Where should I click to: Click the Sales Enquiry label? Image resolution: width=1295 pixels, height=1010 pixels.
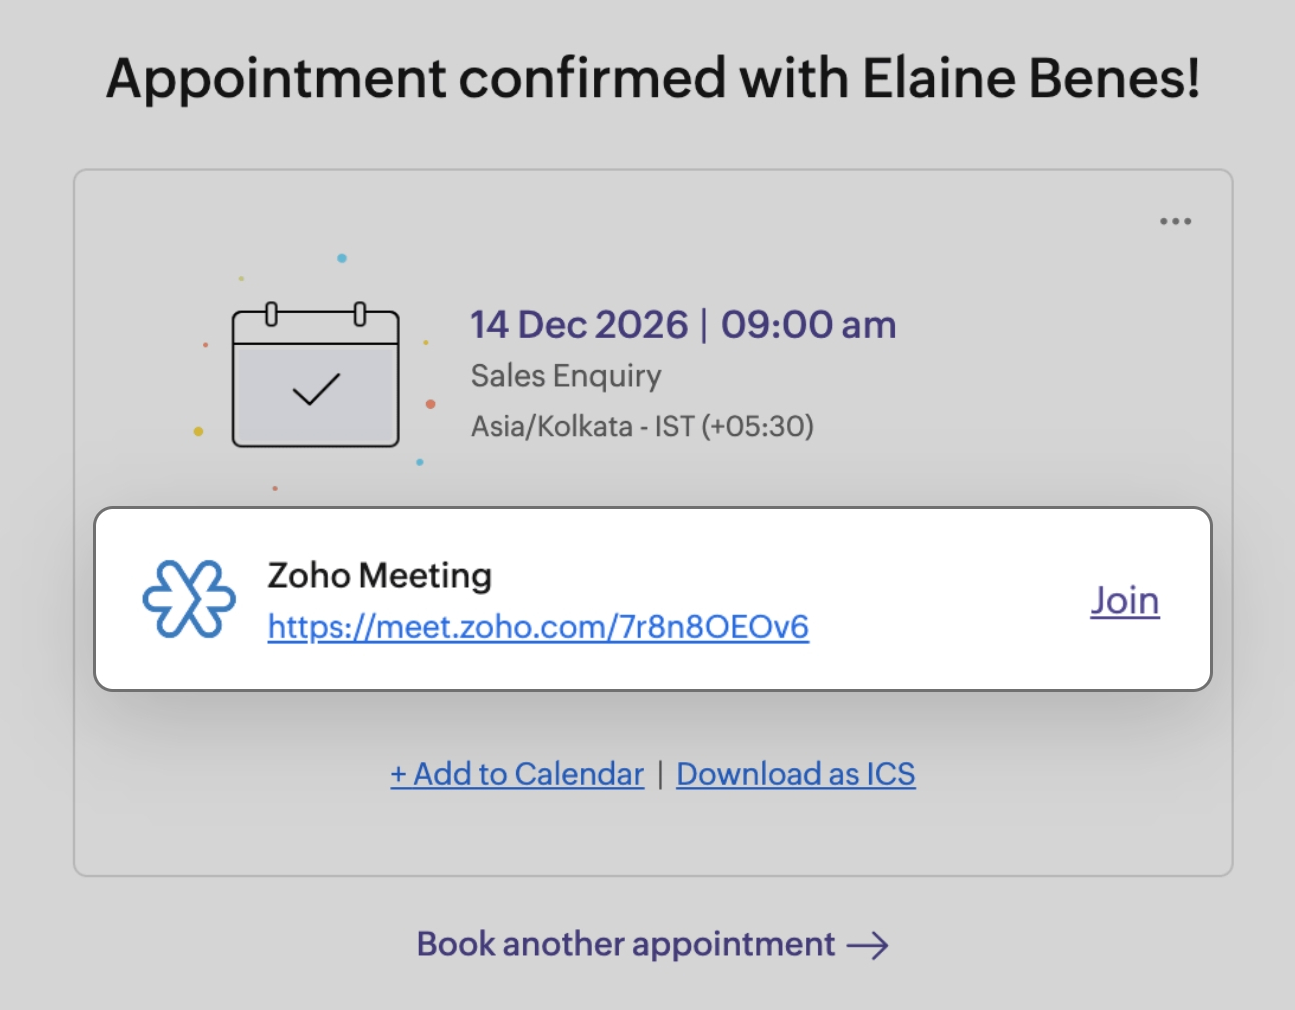(566, 376)
